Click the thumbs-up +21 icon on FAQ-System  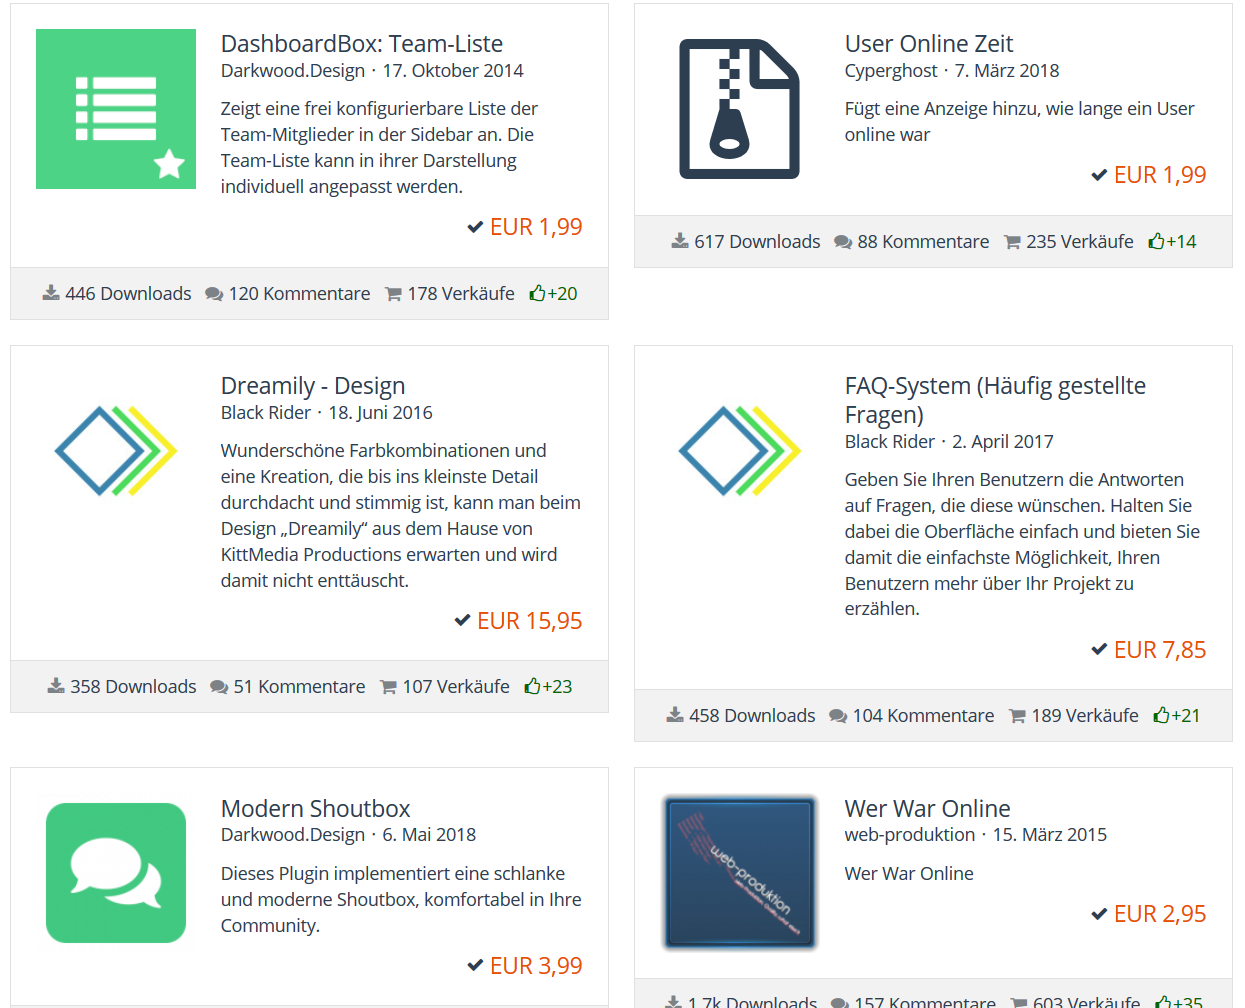click(1161, 715)
